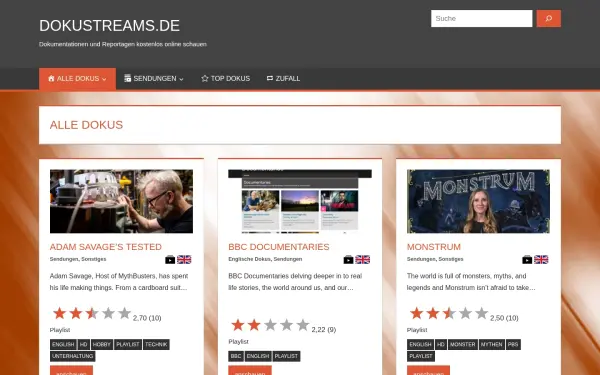Open Englische Dokus category under BBC Documentaries
This screenshot has width=600, height=375.
249,259
